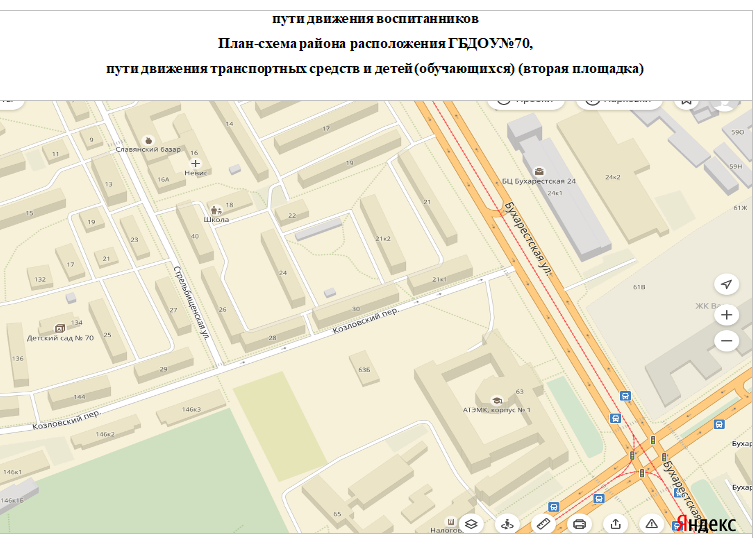Click the Налоговая place icon
753x538 pixels.
450,522
